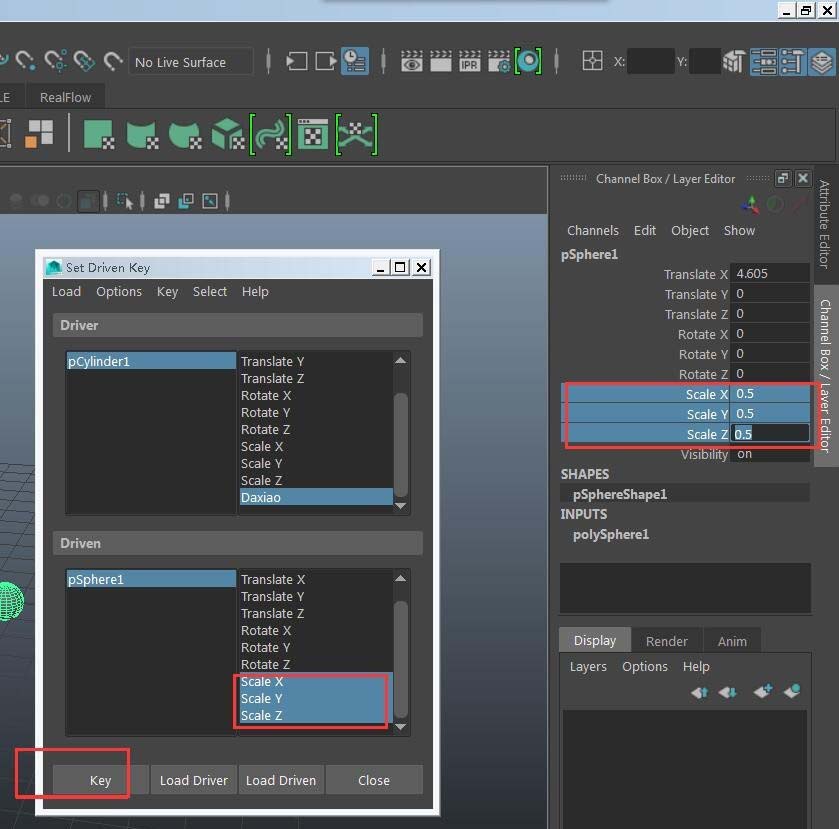Select pCylinder1 in the Driver list
This screenshot has width=839, height=829.
tap(151, 361)
